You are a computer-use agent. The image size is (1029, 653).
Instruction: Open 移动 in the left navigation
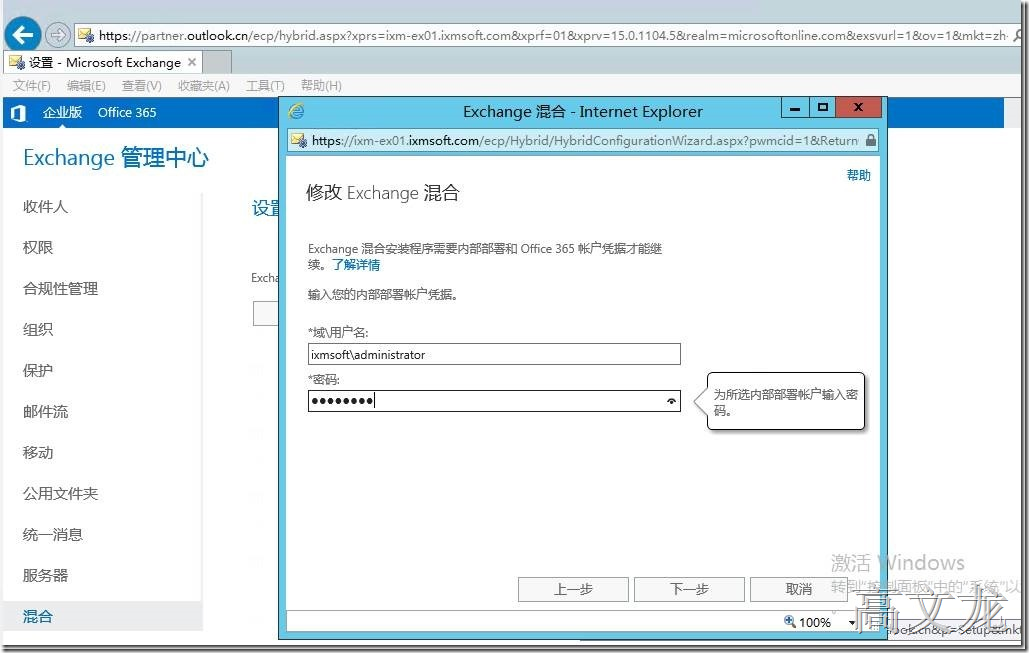point(37,453)
